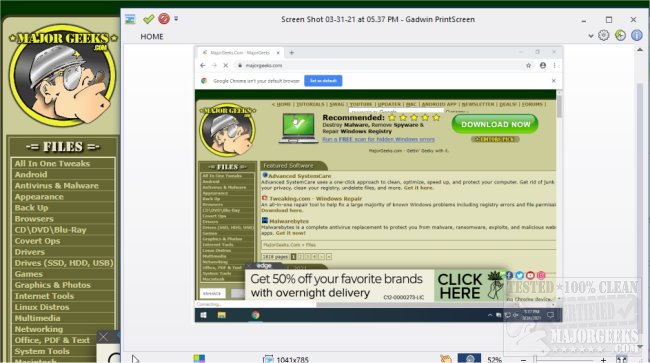Switch to the HOME ribbon tab
Image resolution: width=650 pixels, height=363 pixels.
pos(152,36)
